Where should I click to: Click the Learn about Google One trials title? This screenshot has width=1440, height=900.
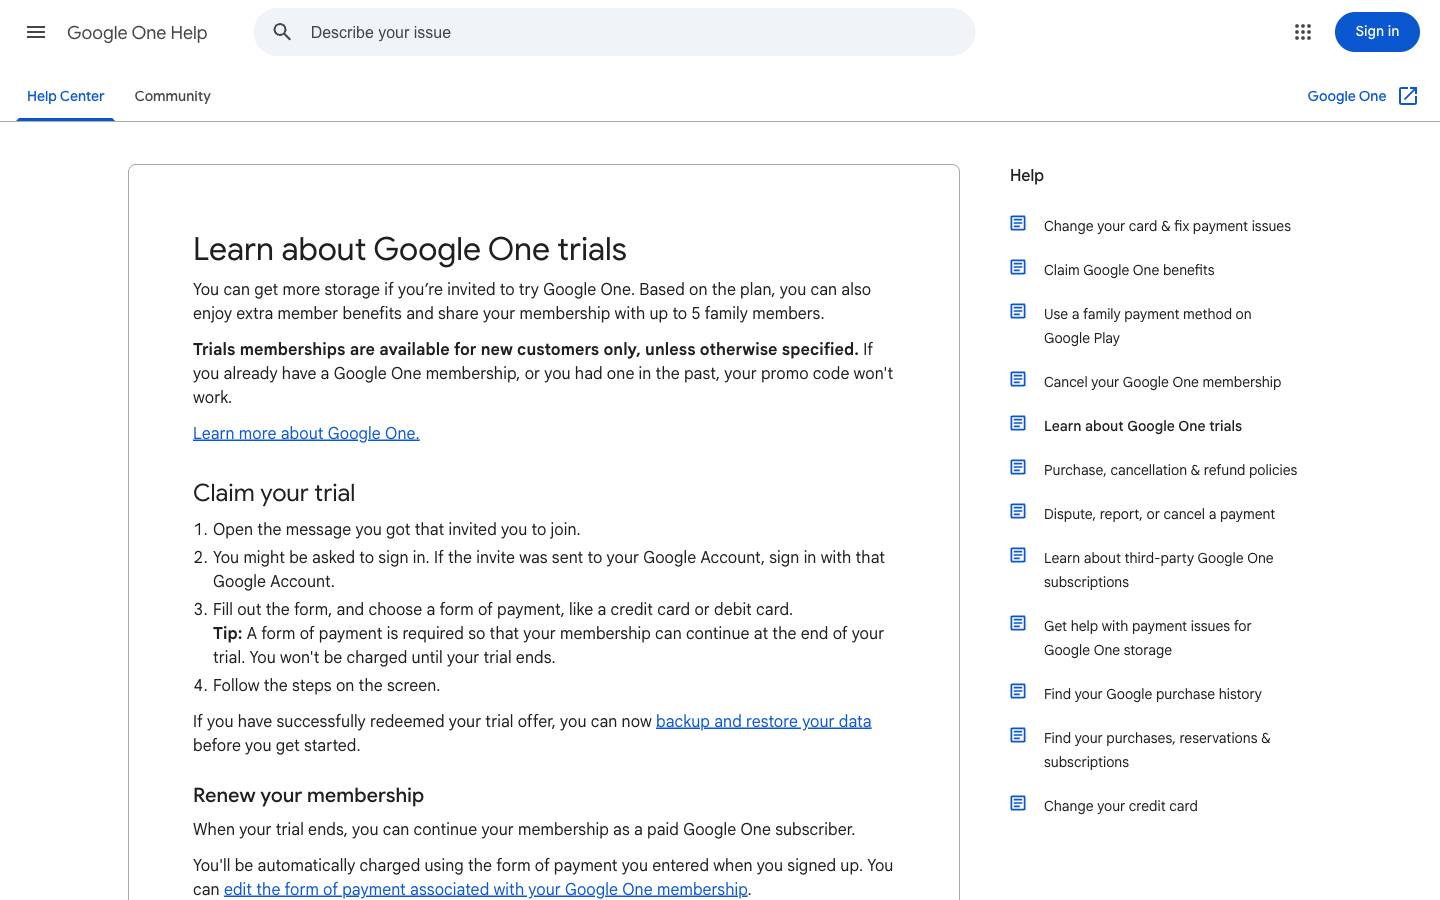click(410, 249)
